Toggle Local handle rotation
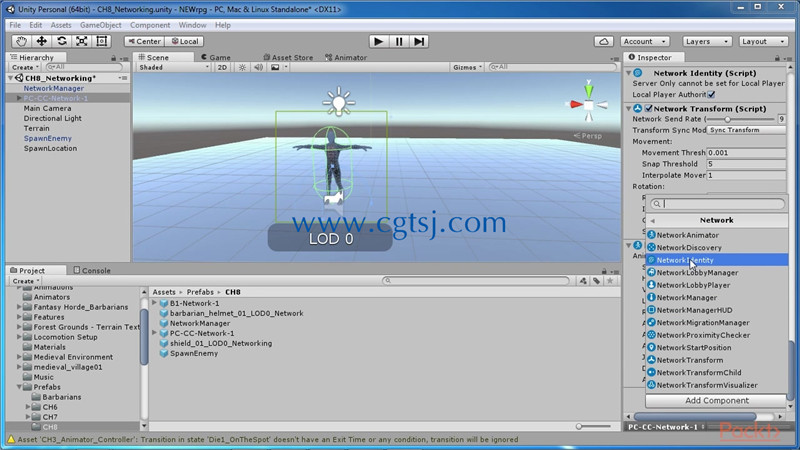The image size is (800, 450). coord(184,41)
